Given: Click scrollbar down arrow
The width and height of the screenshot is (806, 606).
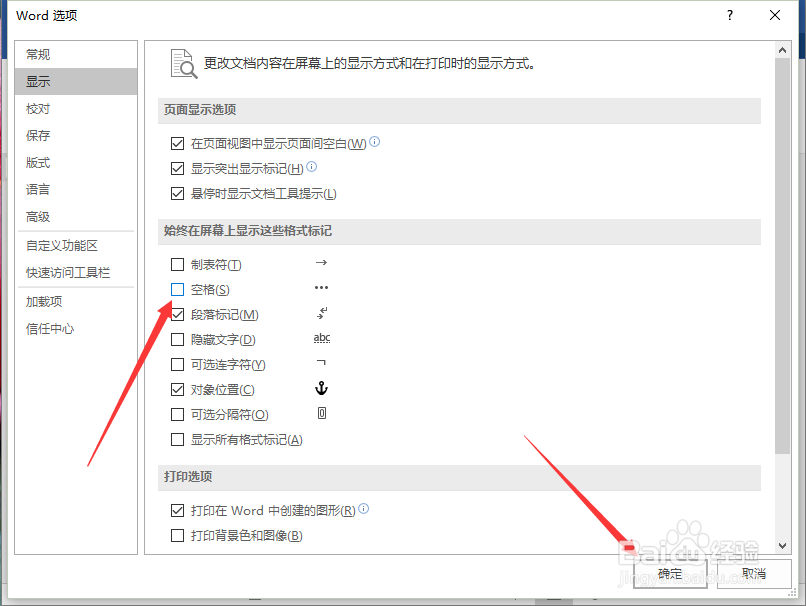Looking at the screenshot, I should pos(782,546).
